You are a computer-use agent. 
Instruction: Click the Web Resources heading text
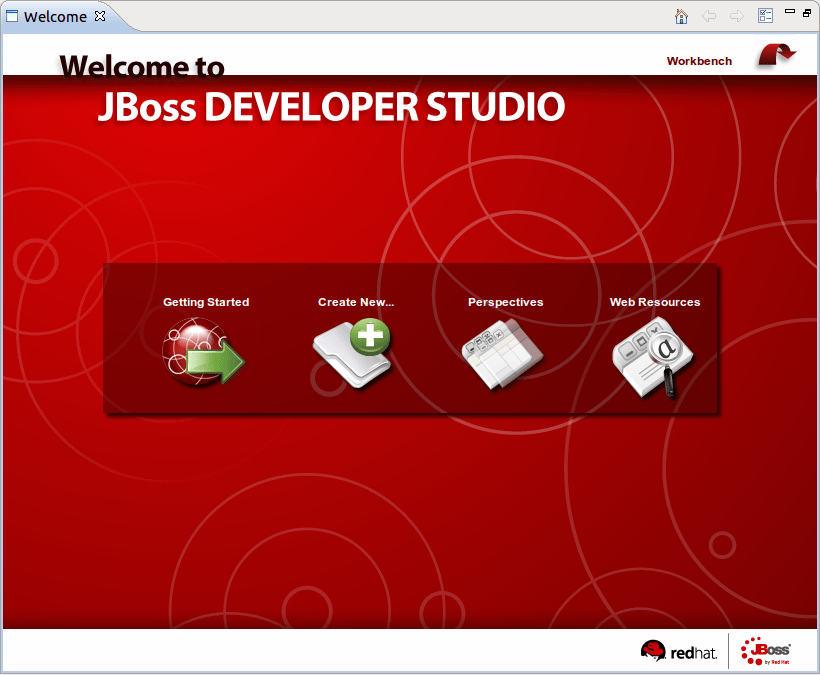point(654,301)
